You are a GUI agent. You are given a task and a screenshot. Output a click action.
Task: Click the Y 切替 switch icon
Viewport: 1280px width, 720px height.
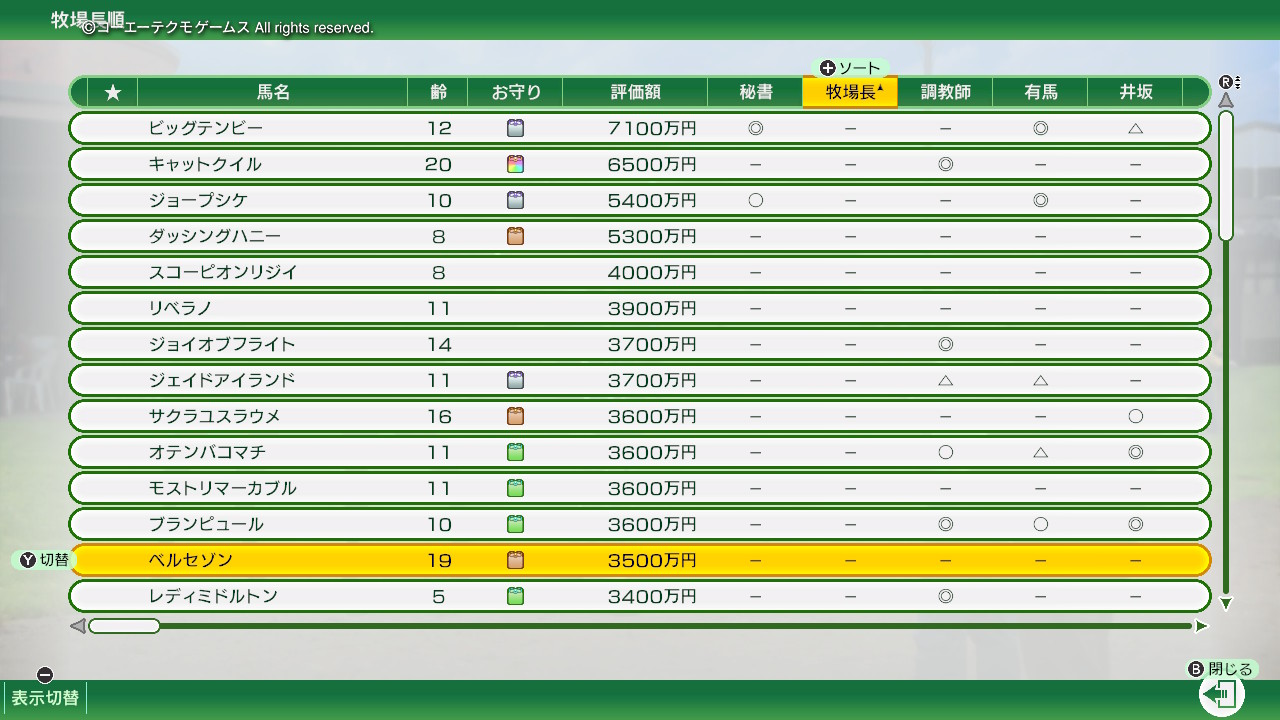coord(29,560)
